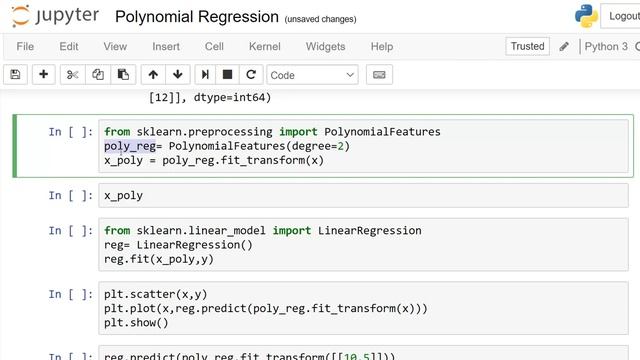Open the command palette keyboard icon
The width and height of the screenshot is (640, 360).
click(379, 75)
